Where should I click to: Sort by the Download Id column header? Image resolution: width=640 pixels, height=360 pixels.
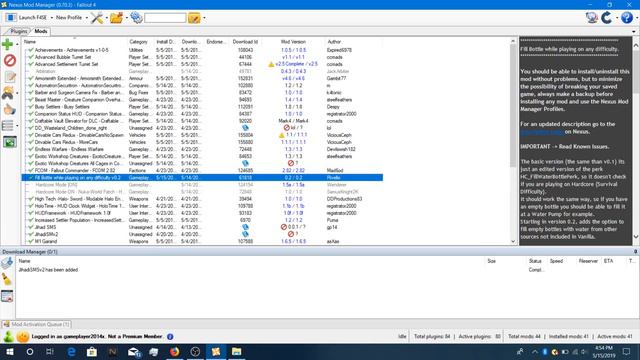(x=245, y=42)
